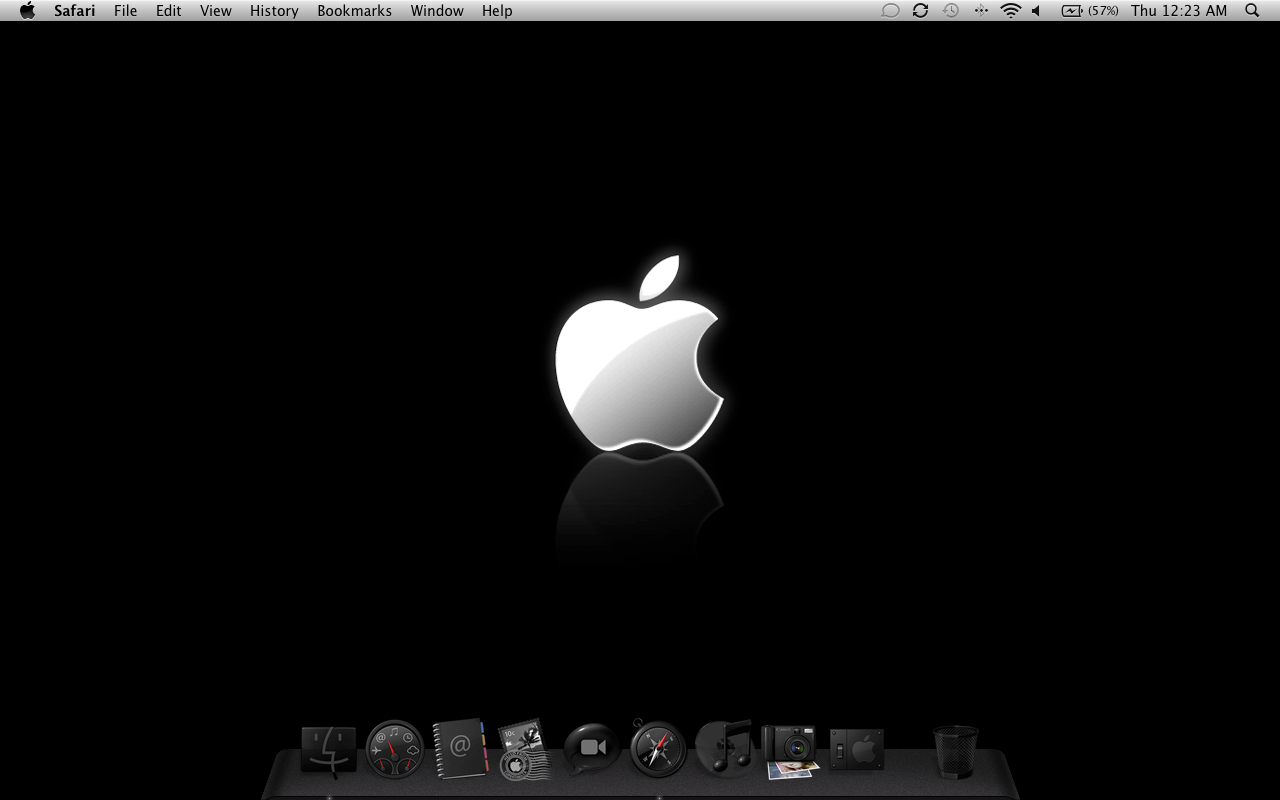Open the View menu
The height and width of the screenshot is (800, 1280).
click(216, 11)
